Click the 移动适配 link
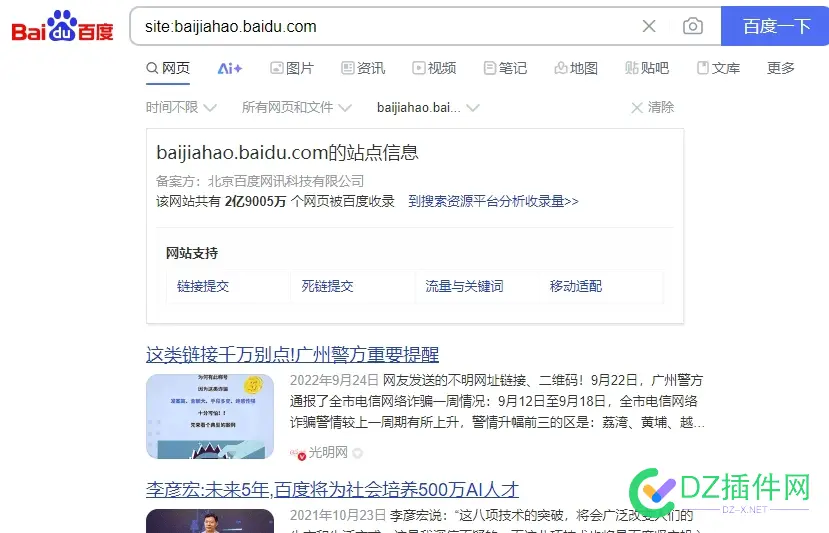829x533 pixels. 576,287
